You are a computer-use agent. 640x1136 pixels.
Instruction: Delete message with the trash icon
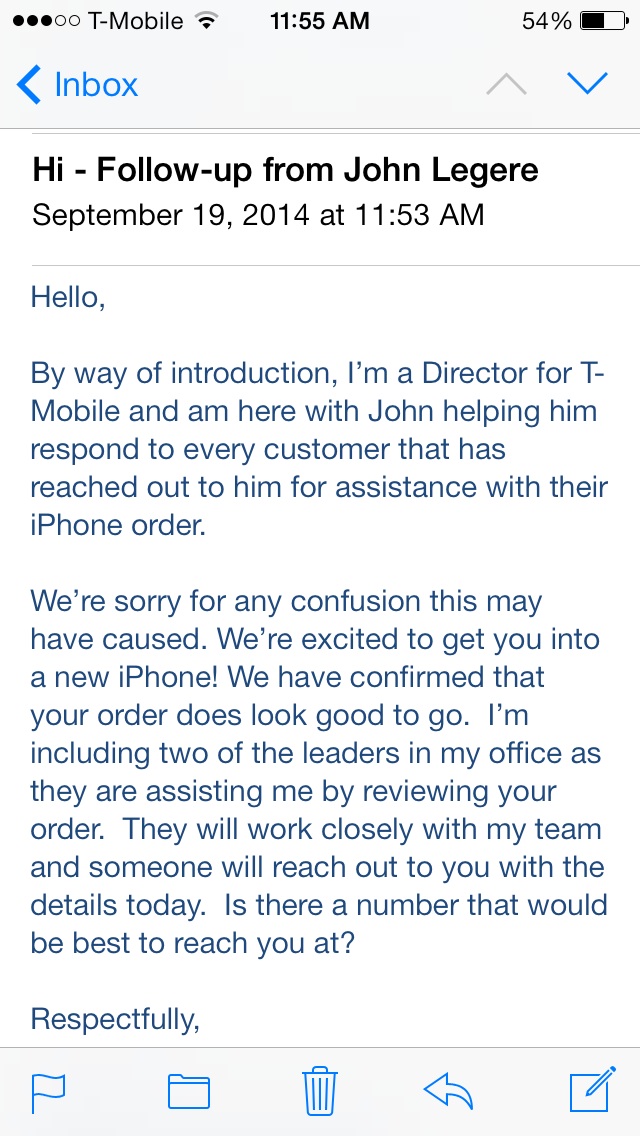(320, 1091)
